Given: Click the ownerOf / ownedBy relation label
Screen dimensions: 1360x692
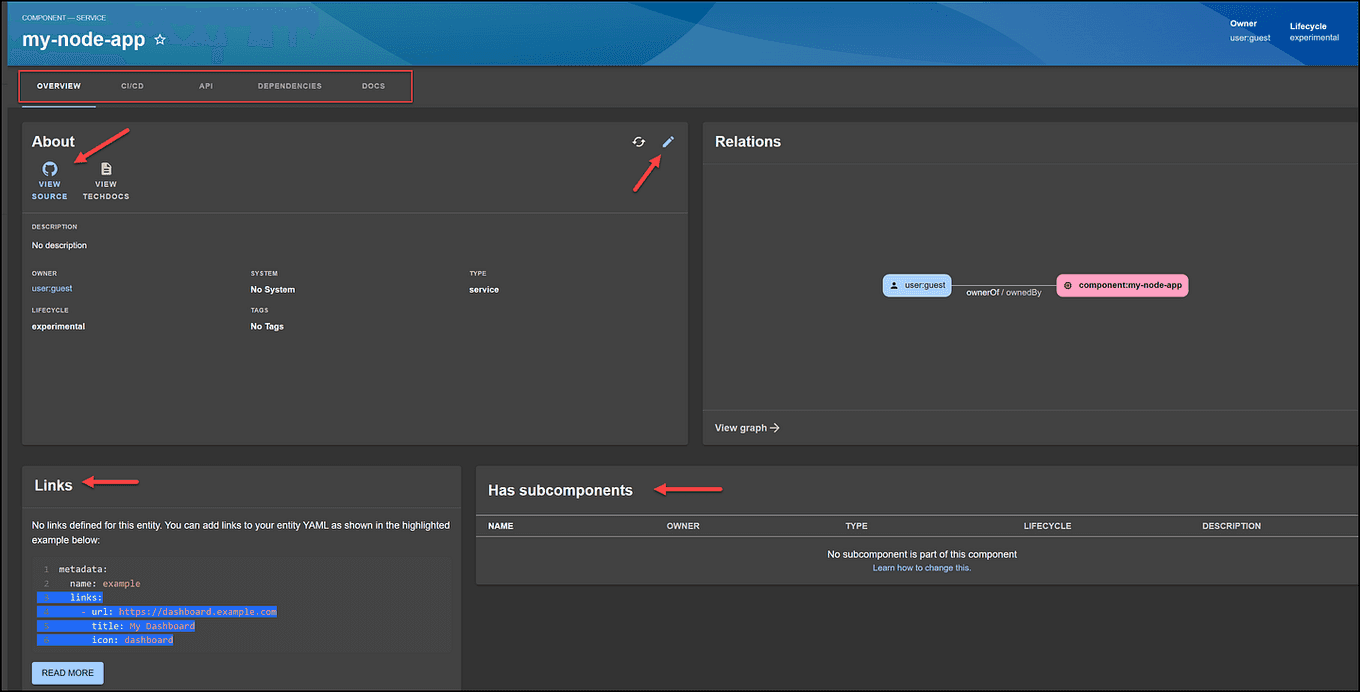Looking at the screenshot, I should point(1005,292).
